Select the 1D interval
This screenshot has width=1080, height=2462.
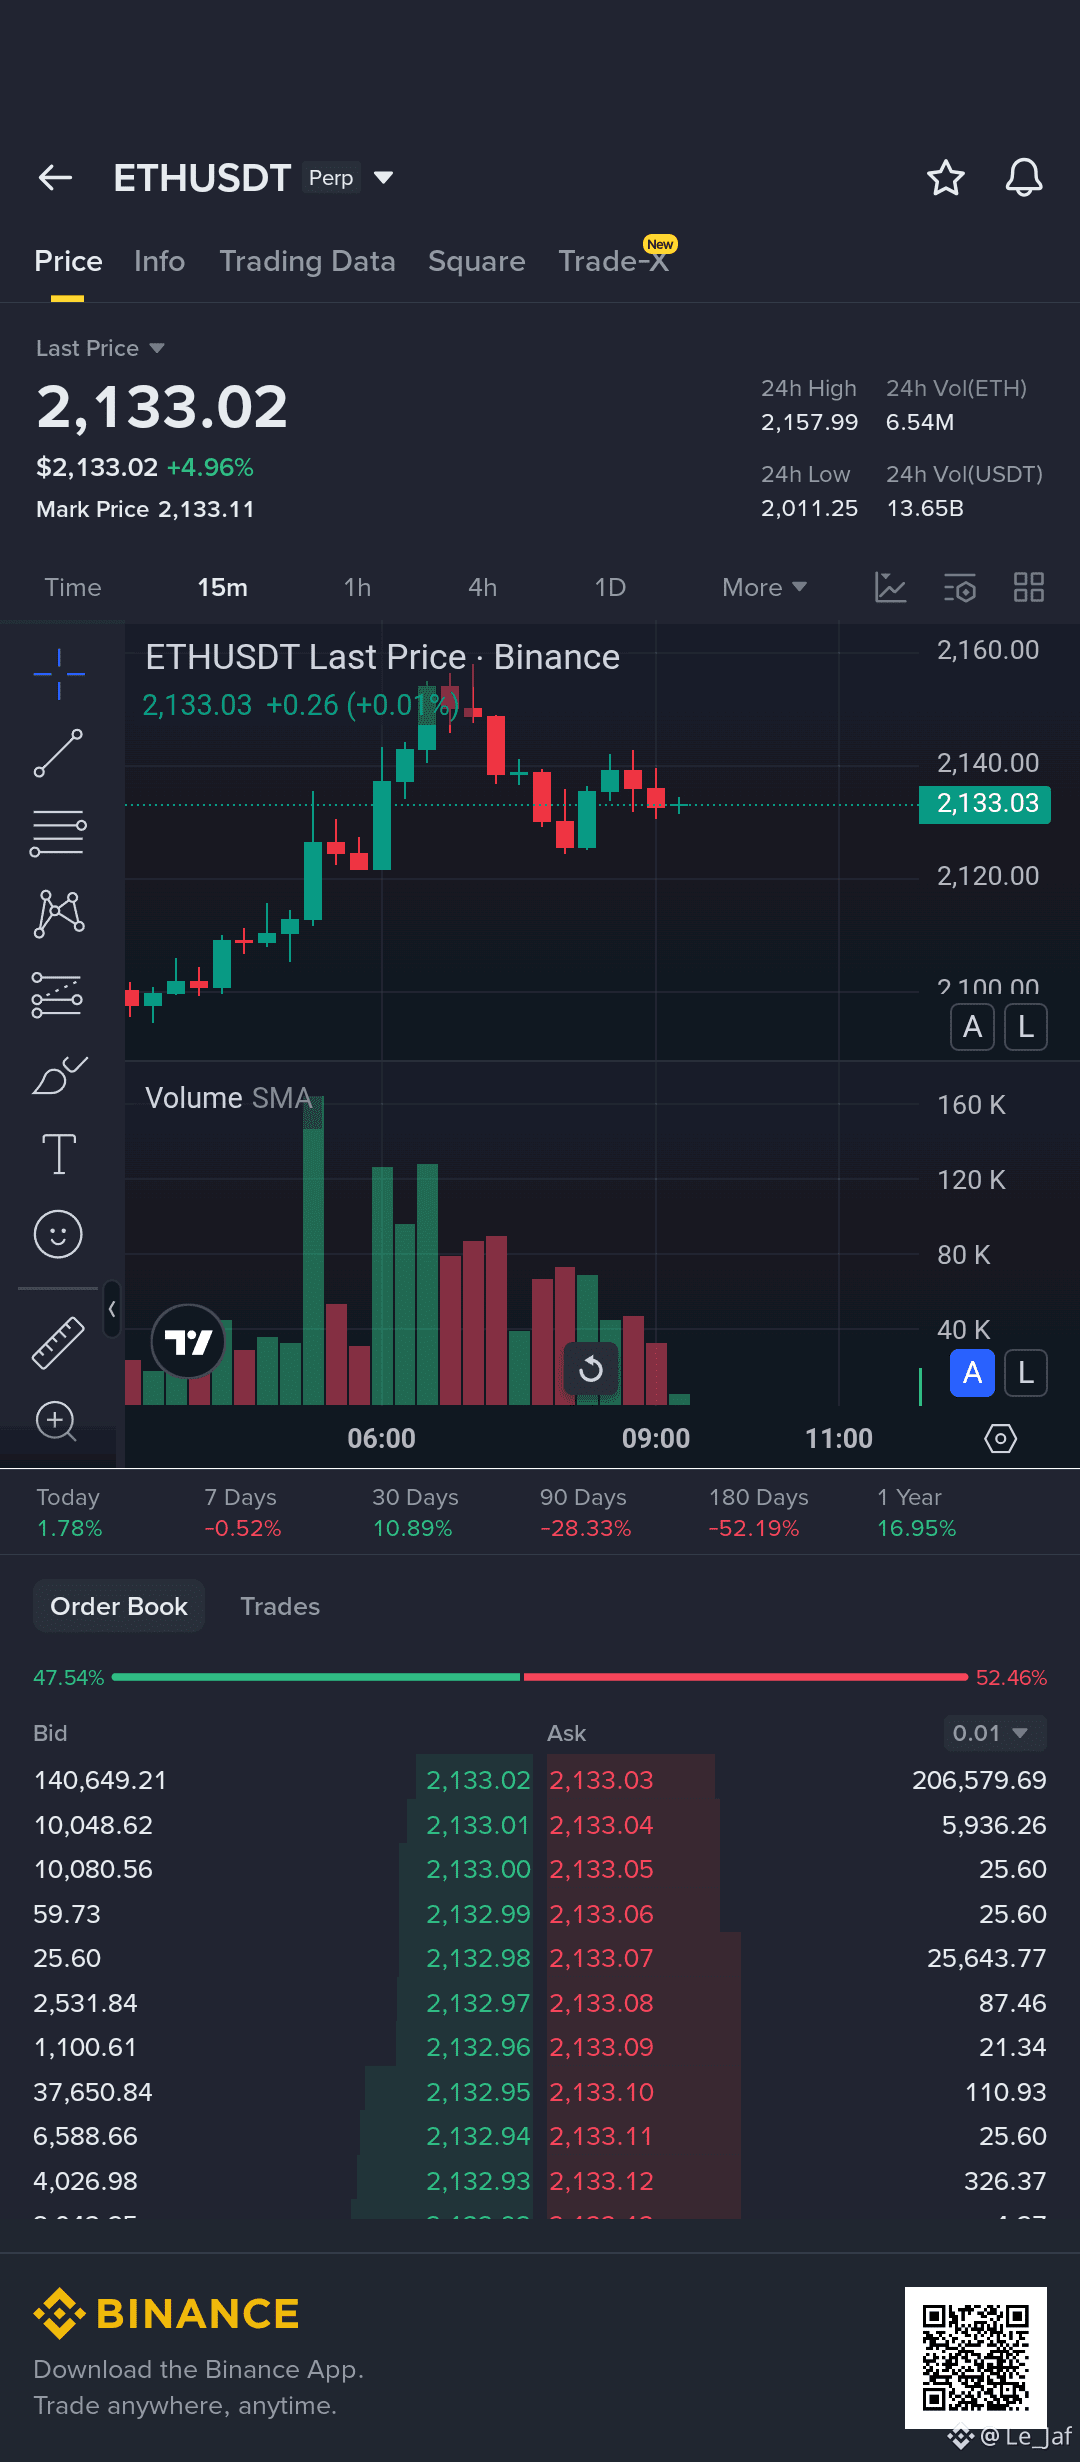coord(610,587)
